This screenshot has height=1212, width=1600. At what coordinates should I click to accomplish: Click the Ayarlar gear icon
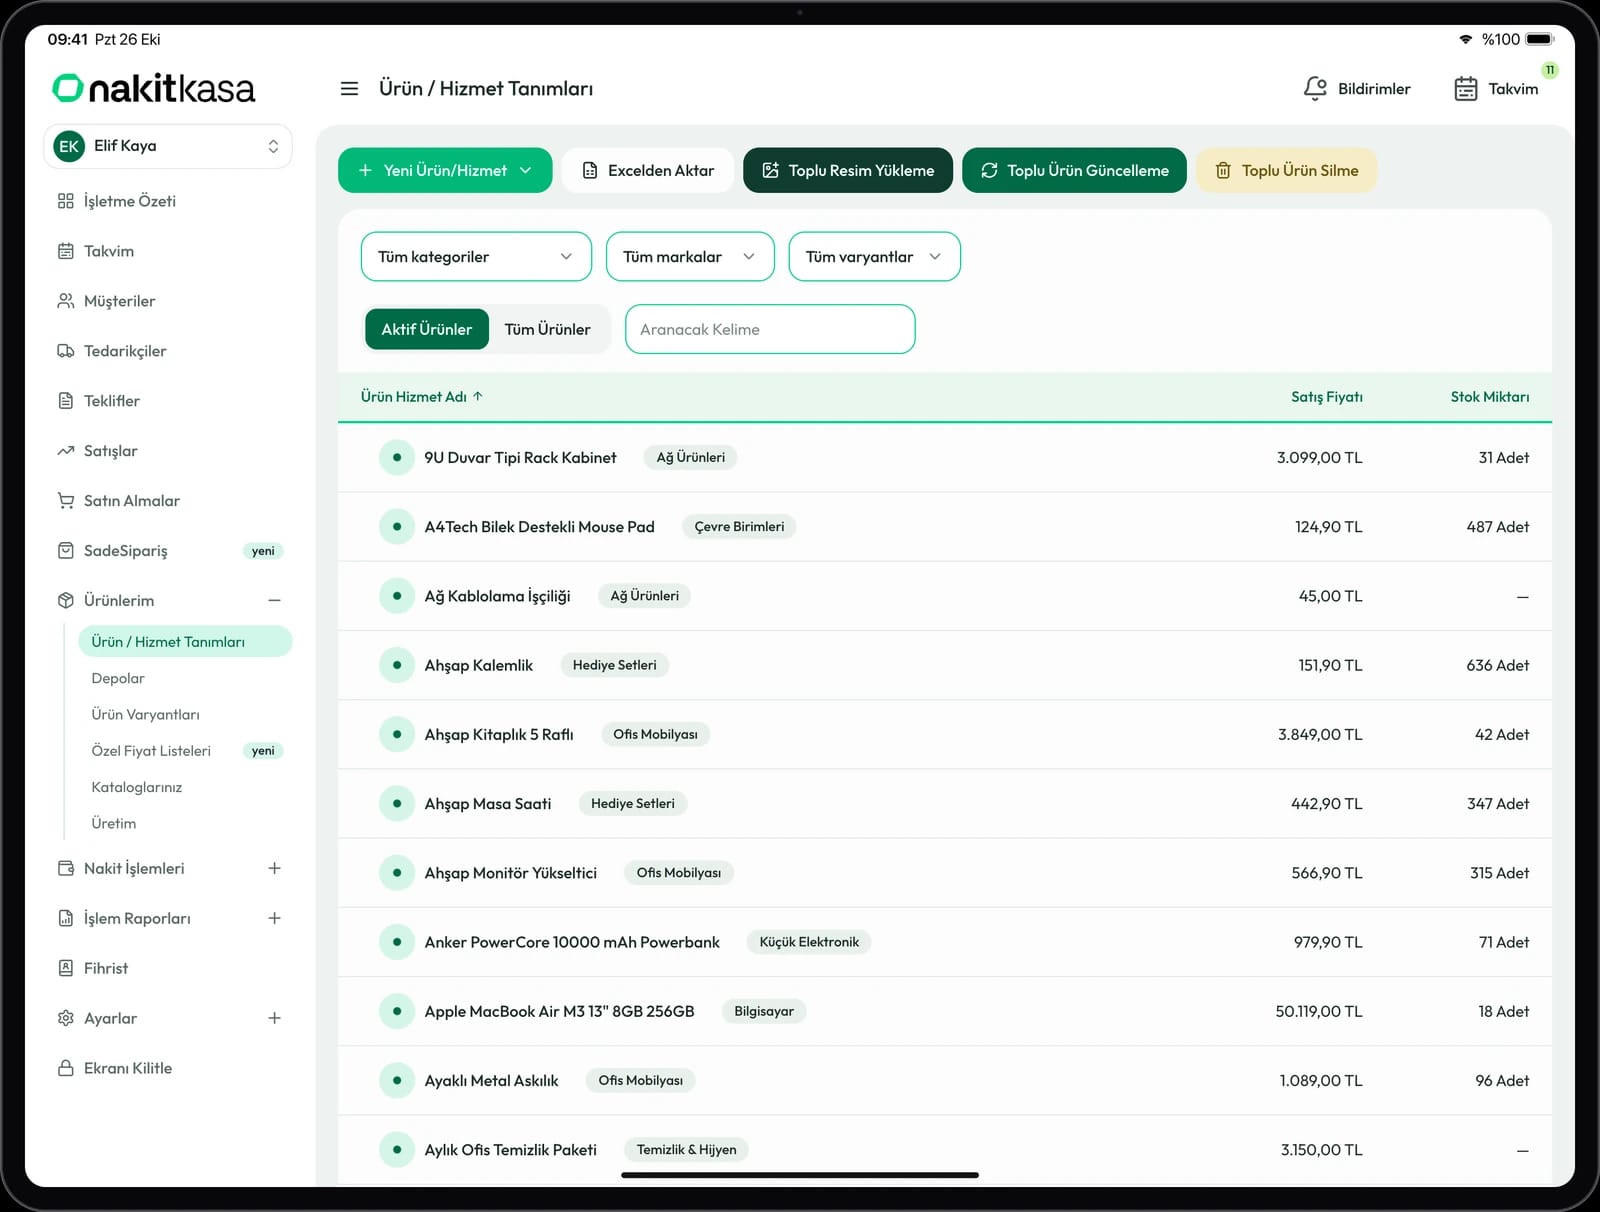[66, 1018]
